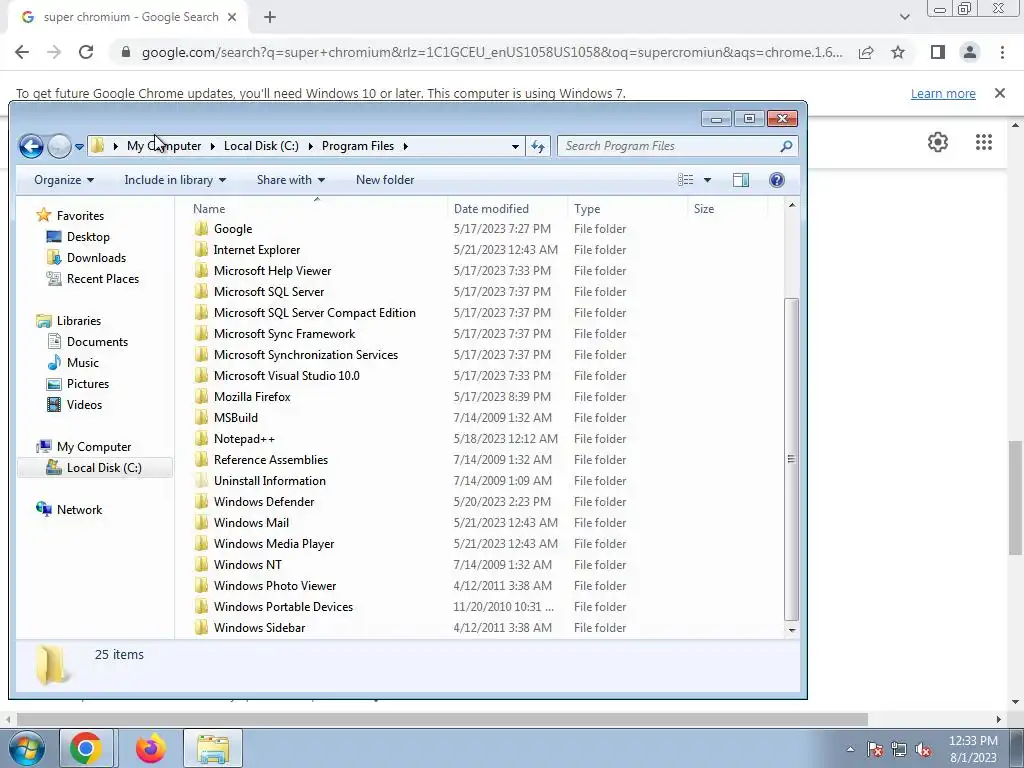This screenshot has width=1024, height=768.
Task: Select the Google folder icon
Action: coord(202,229)
